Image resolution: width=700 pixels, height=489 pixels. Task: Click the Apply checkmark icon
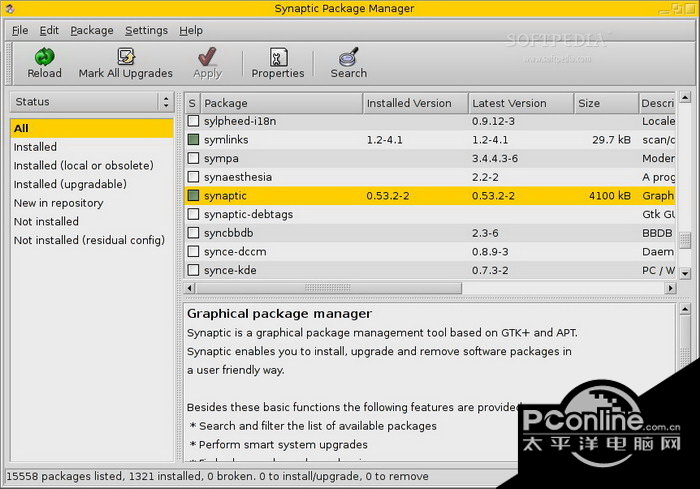click(207, 57)
